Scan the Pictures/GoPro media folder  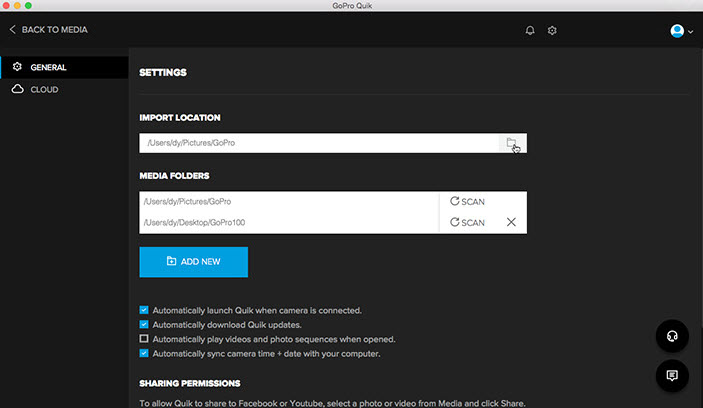click(x=467, y=202)
